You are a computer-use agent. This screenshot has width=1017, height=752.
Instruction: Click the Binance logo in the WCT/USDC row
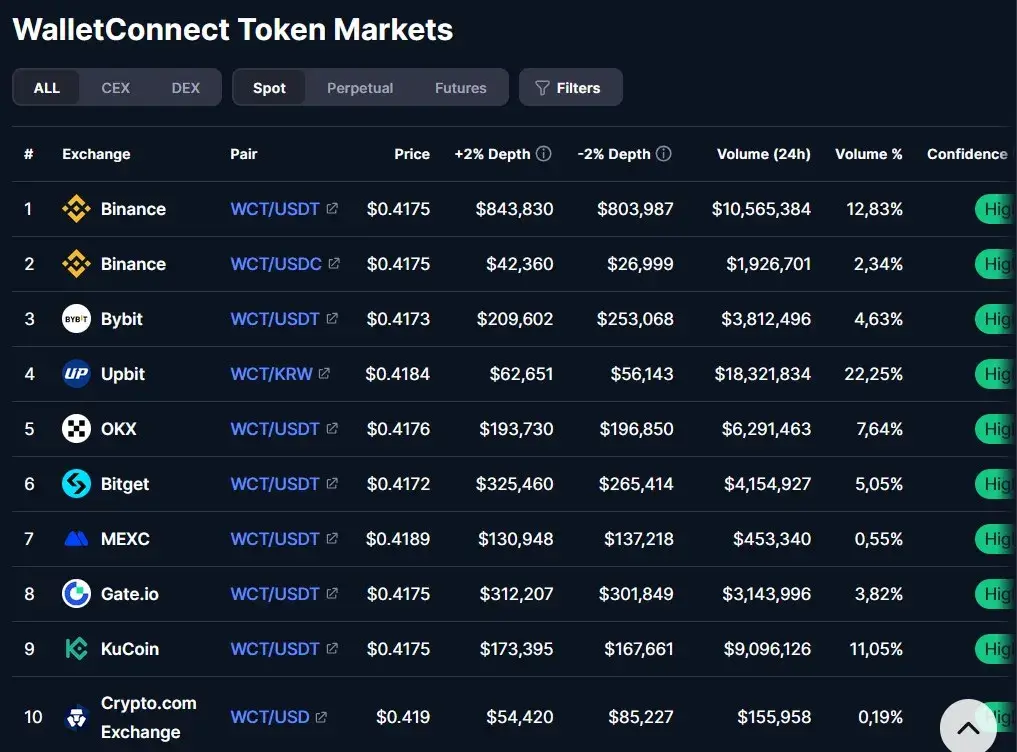77,264
